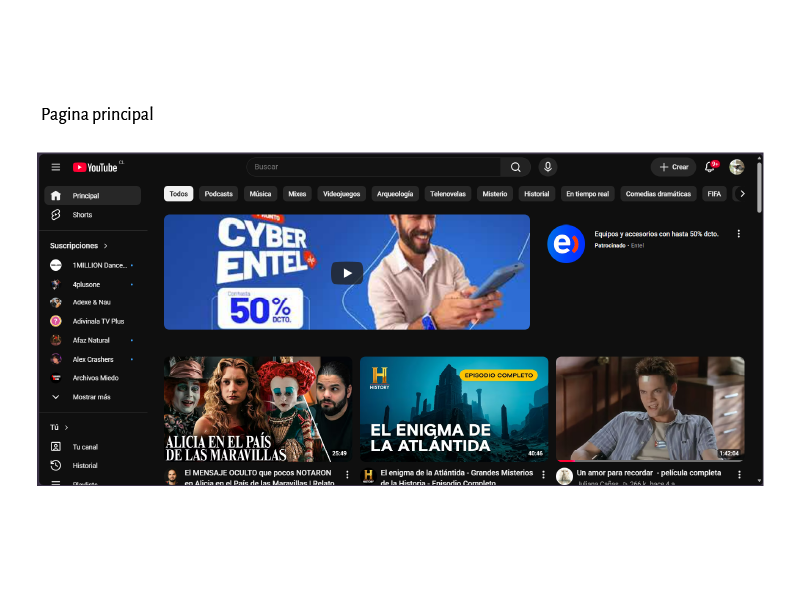The width and height of the screenshot is (800, 600).
Task: Open ad title Equipos y accesorios
Action: click(x=656, y=234)
